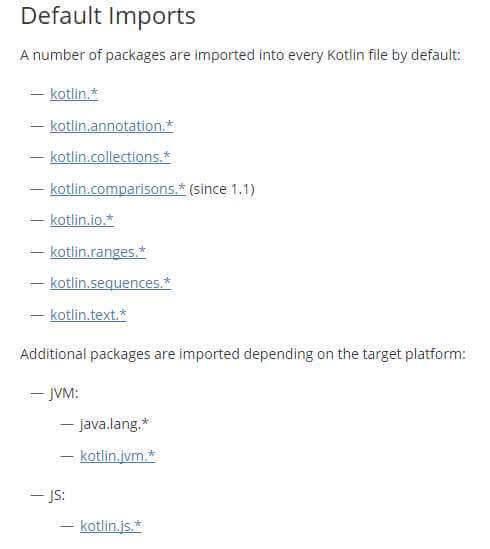The width and height of the screenshot is (490, 549).
Task: Click the java.lang.* plain text entry
Action: pyautogui.click(x=114, y=424)
